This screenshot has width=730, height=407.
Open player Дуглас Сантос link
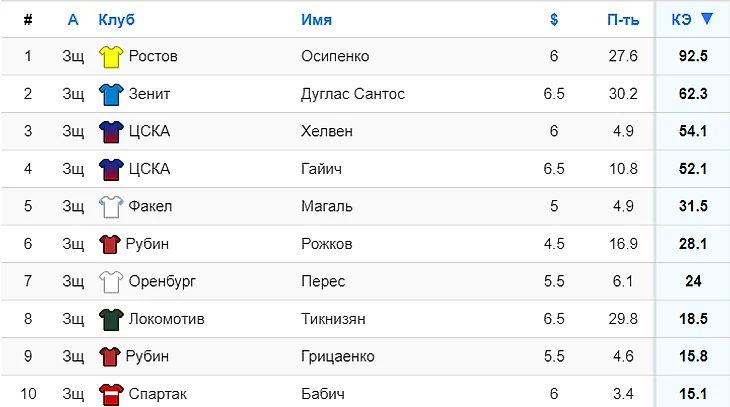pos(352,94)
